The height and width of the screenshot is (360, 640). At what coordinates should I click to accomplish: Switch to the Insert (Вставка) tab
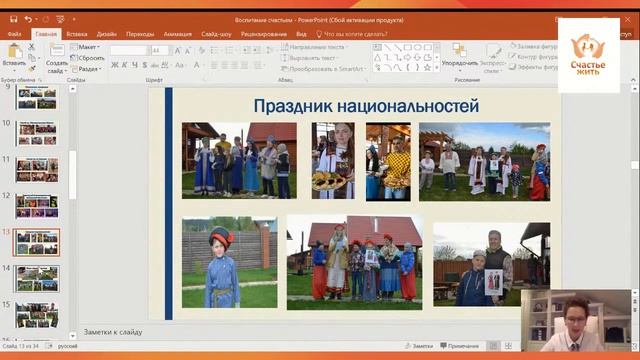pyautogui.click(x=77, y=34)
